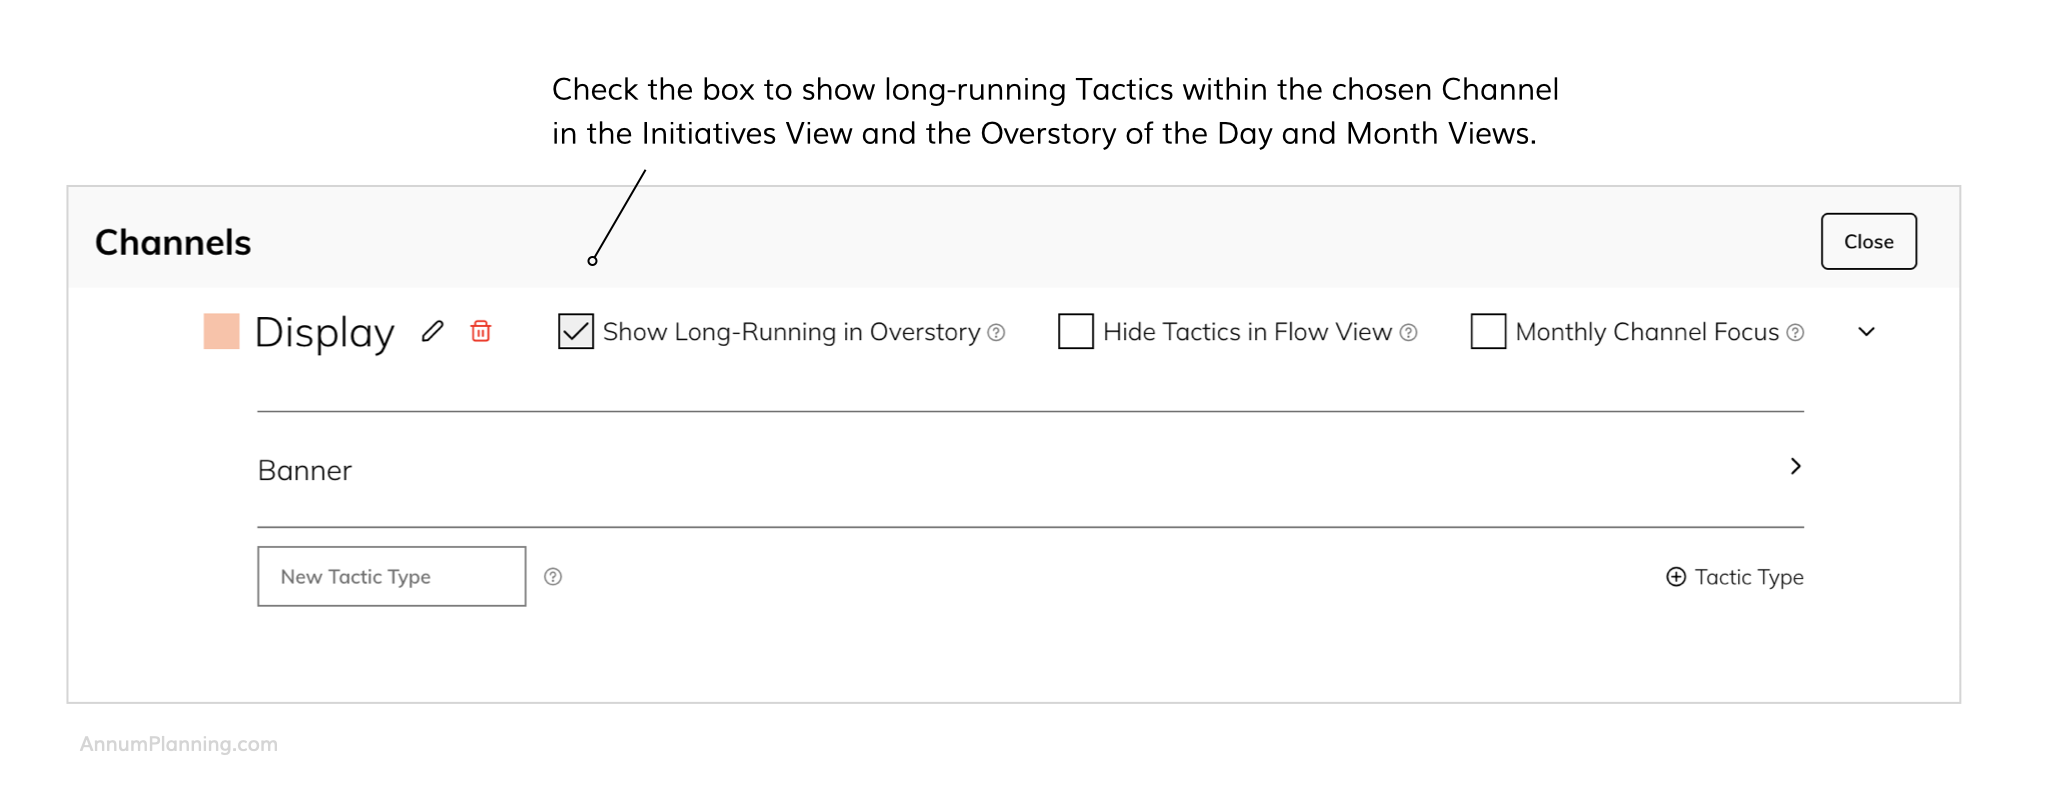The image size is (2048, 800).
Task: Enable Hide Tactics in Flow View checkbox
Action: (1076, 331)
